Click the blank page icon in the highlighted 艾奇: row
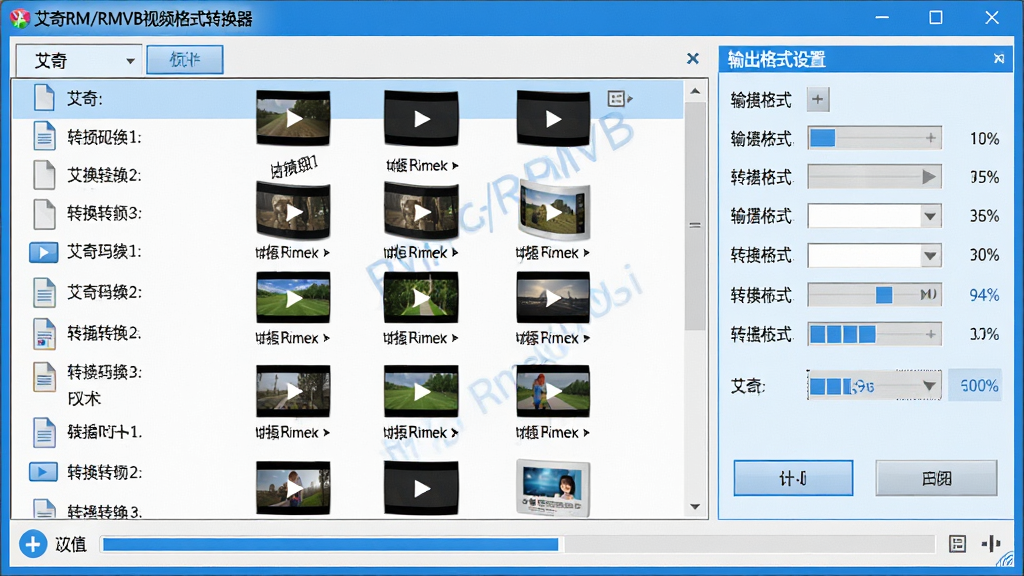 44,98
